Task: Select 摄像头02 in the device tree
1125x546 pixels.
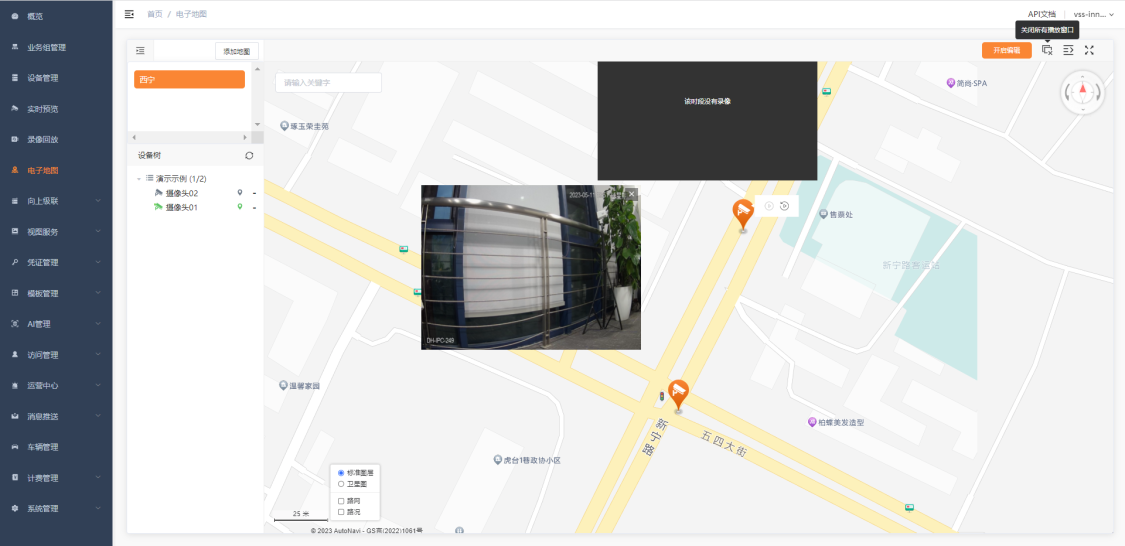Action: click(182, 193)
